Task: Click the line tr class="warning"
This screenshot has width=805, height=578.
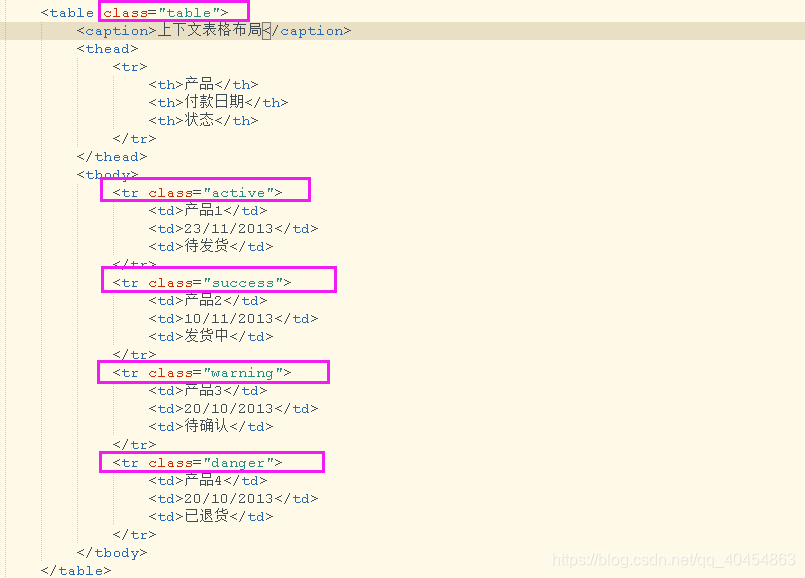Action: click(202, 373)
